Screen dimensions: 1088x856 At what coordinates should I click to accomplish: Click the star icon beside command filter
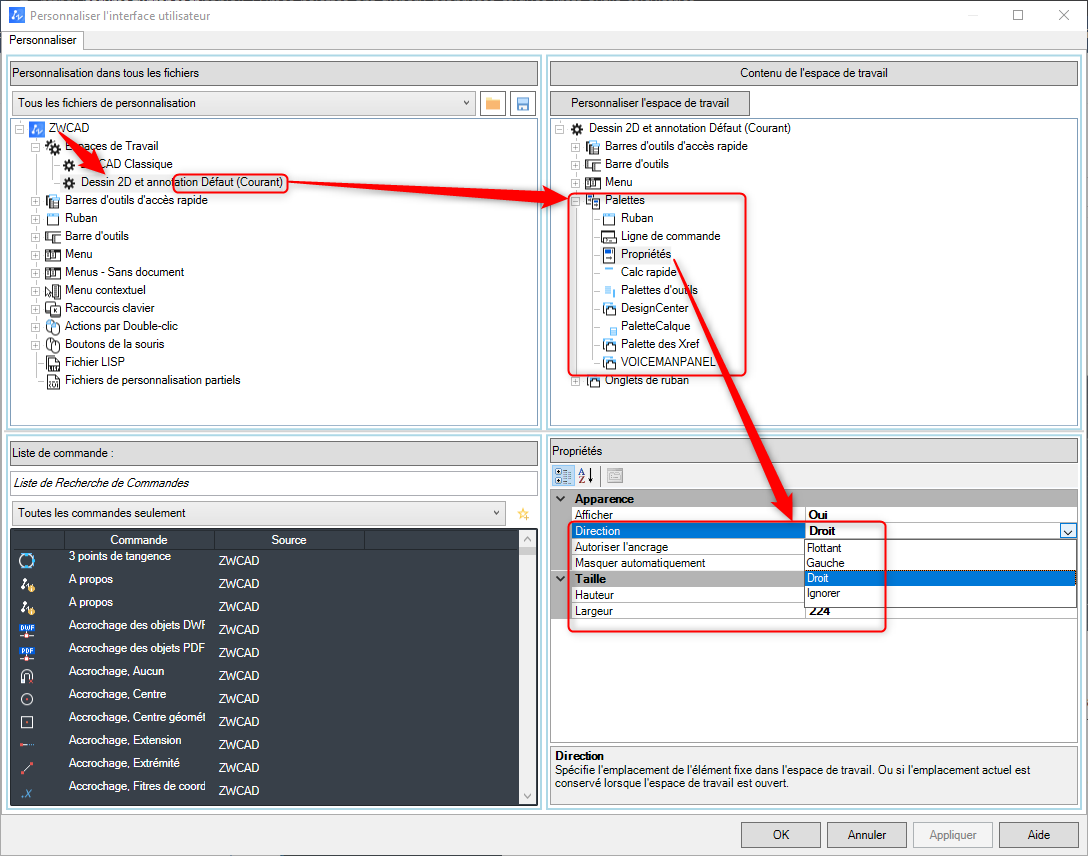tap(522, 513)
